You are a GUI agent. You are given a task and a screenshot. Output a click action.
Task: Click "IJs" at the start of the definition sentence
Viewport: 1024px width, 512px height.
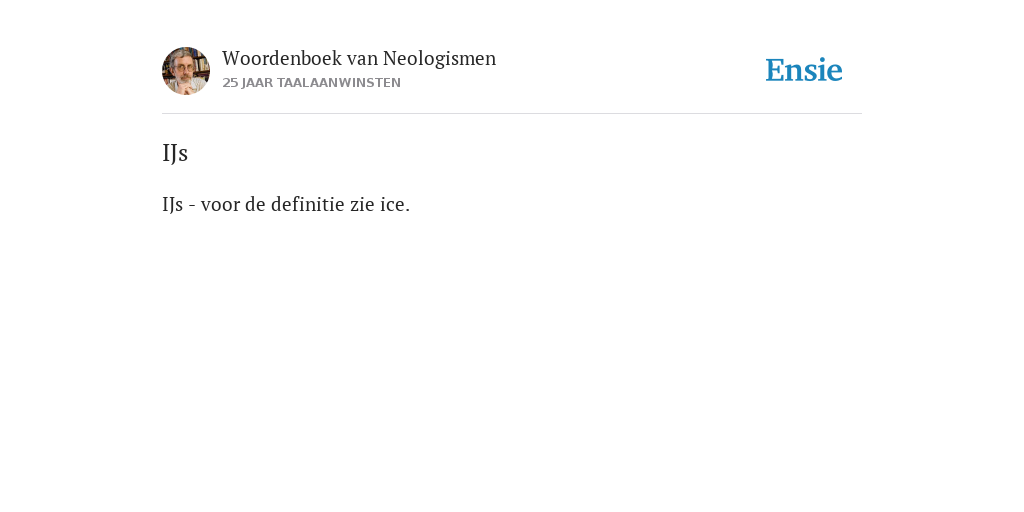click(172, 204)
